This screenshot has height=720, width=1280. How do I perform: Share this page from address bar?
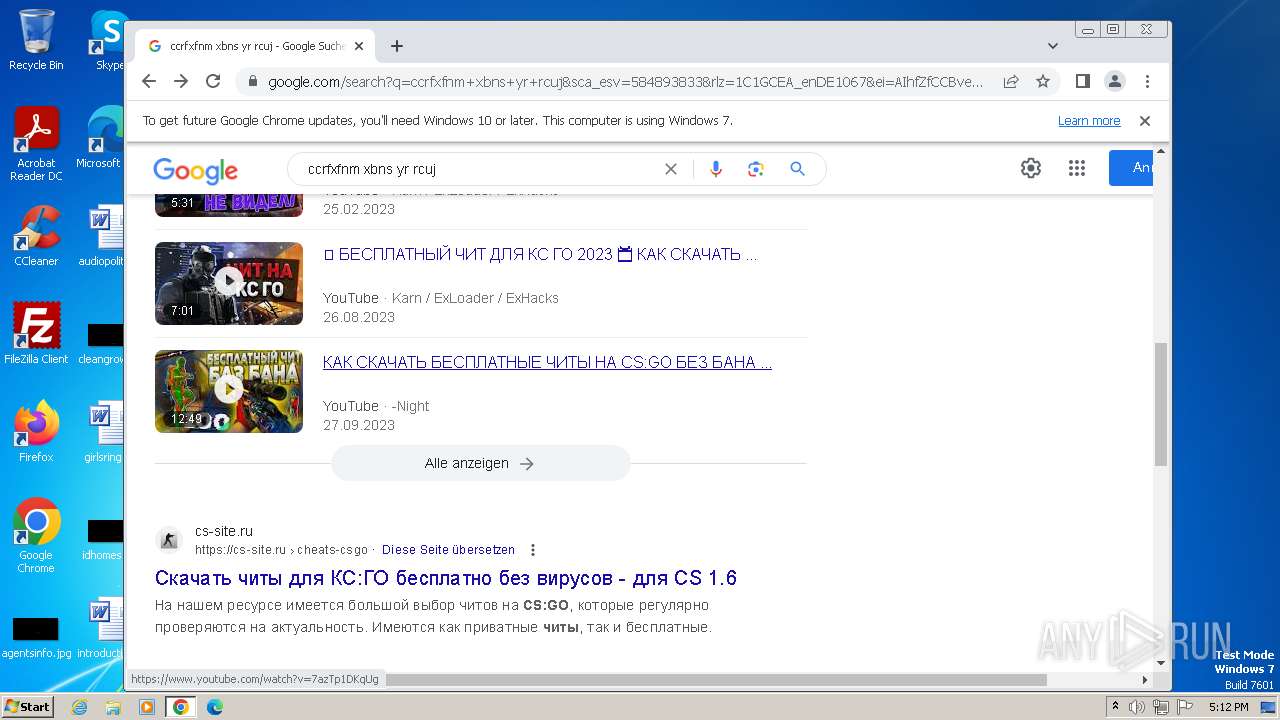(x=1011, y=81)
